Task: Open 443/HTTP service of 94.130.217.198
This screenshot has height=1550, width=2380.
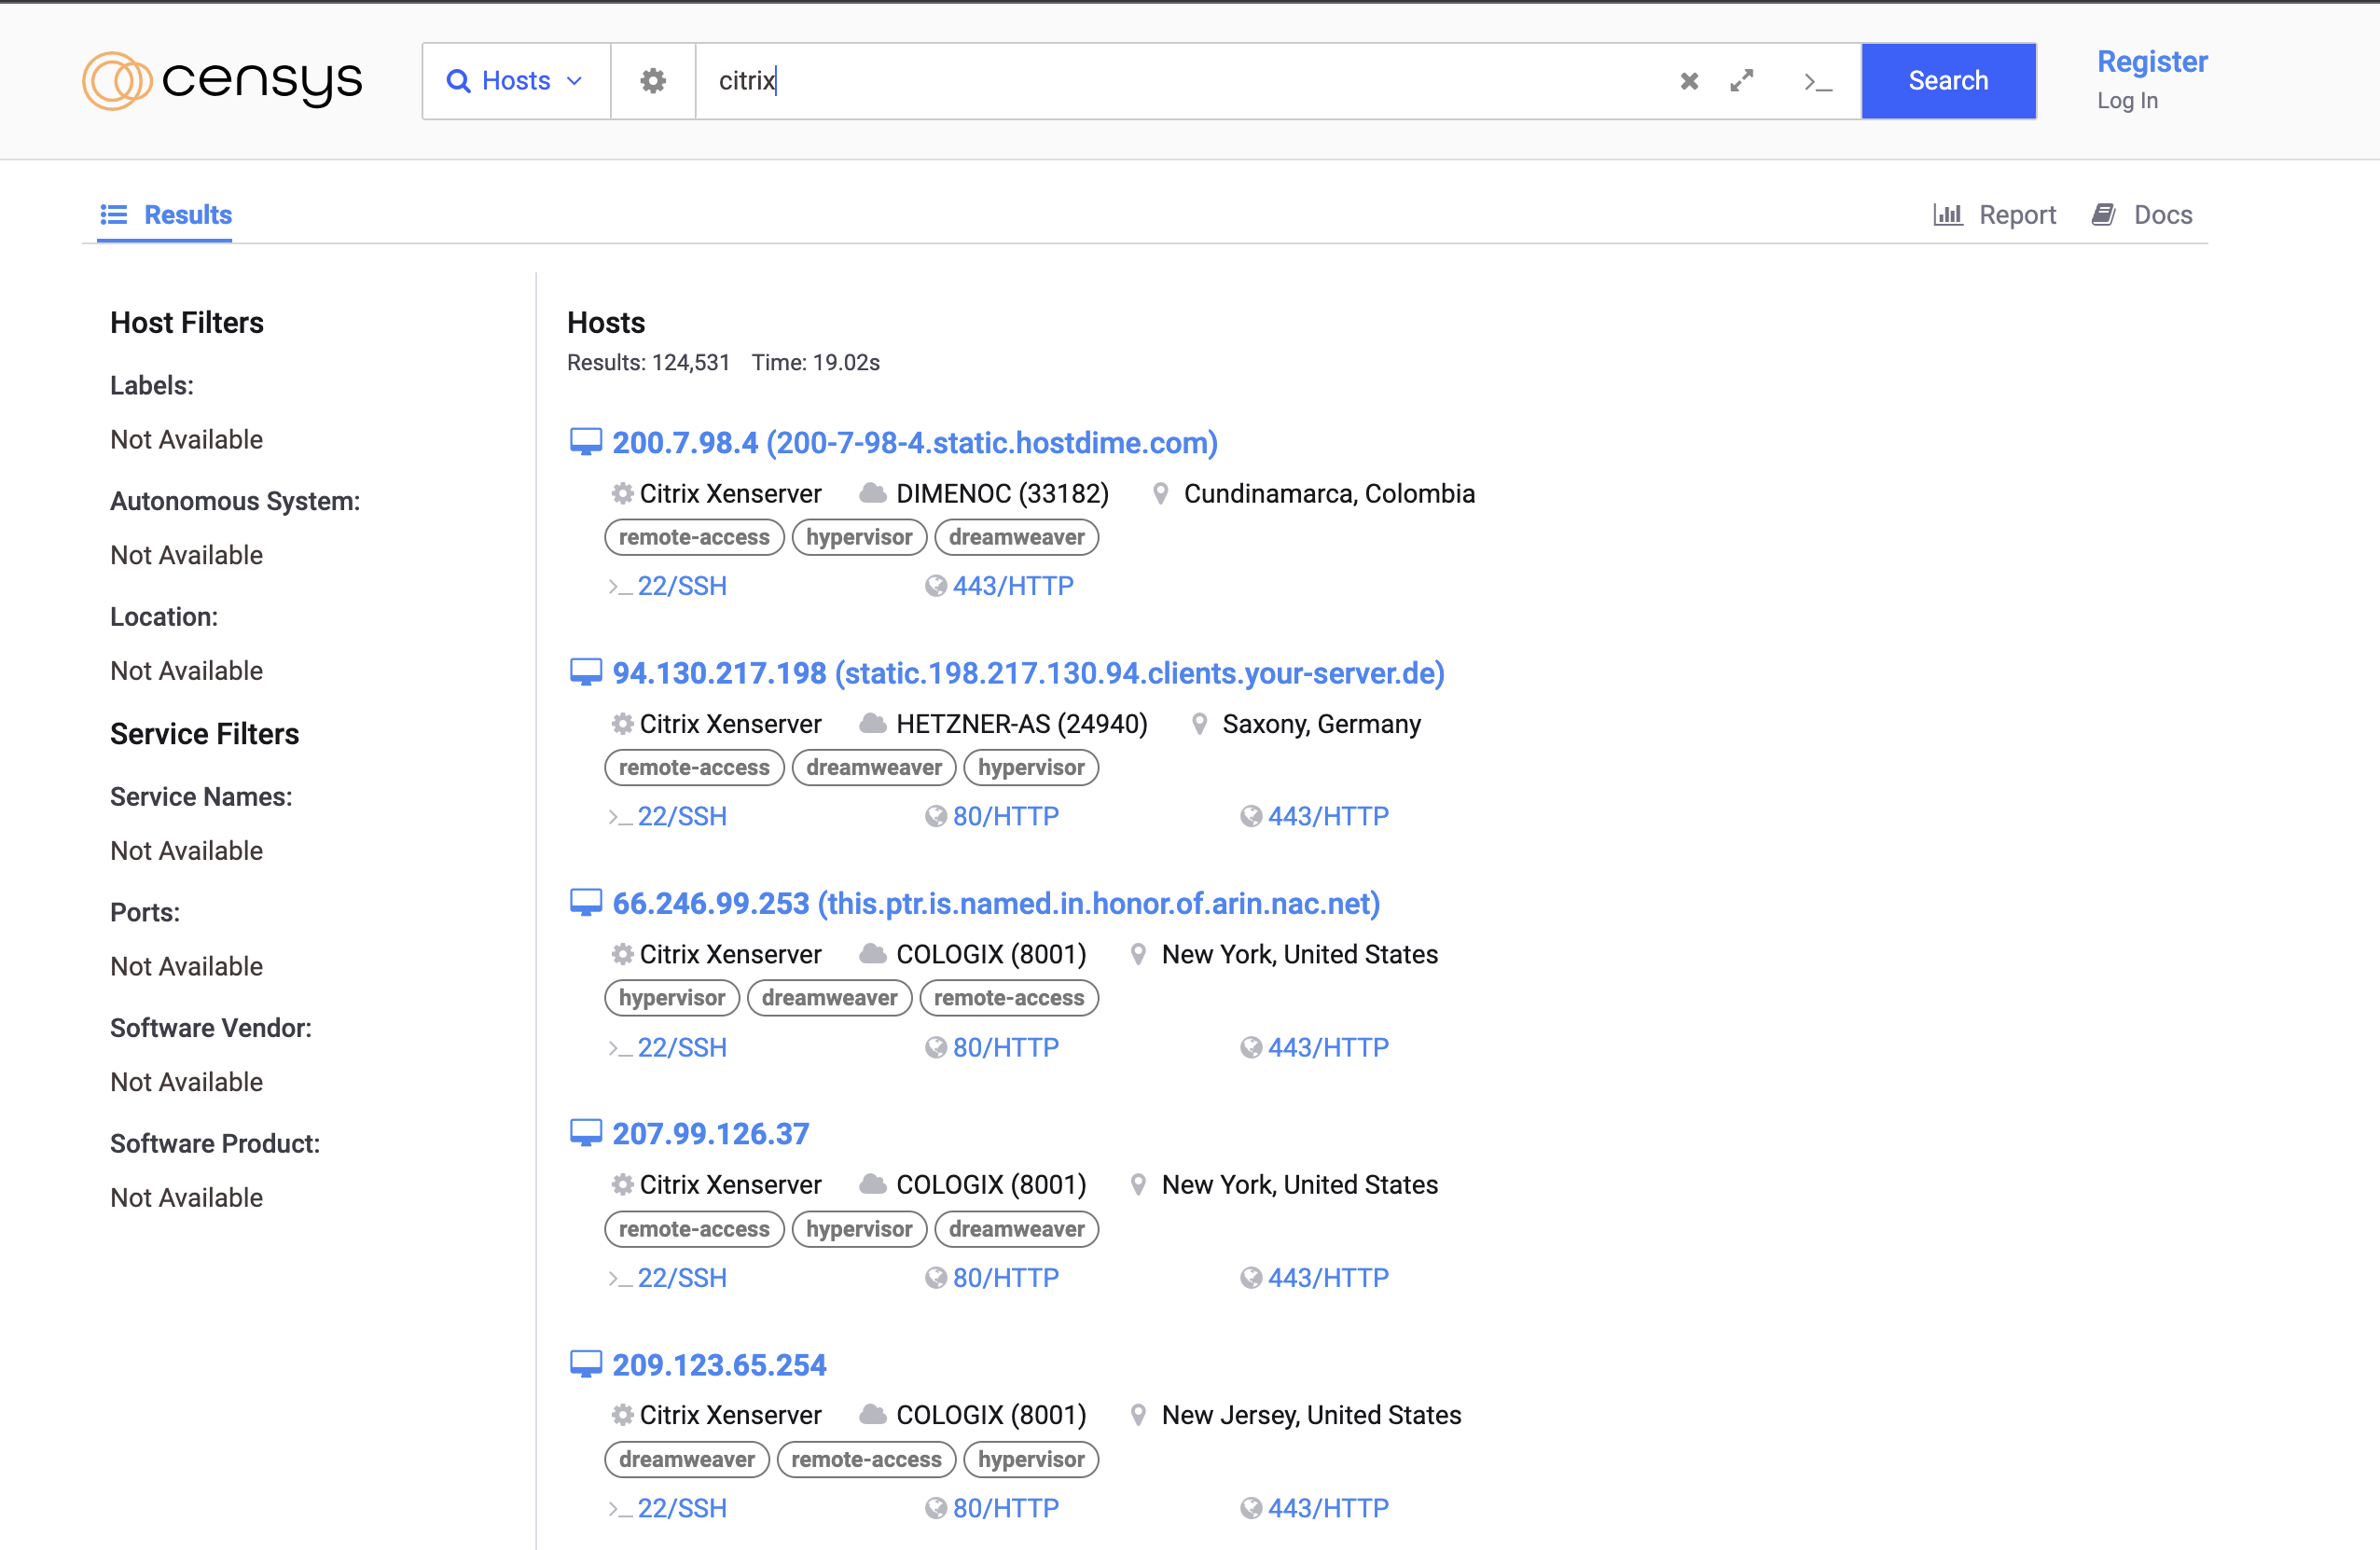Action: point(1328,817)
